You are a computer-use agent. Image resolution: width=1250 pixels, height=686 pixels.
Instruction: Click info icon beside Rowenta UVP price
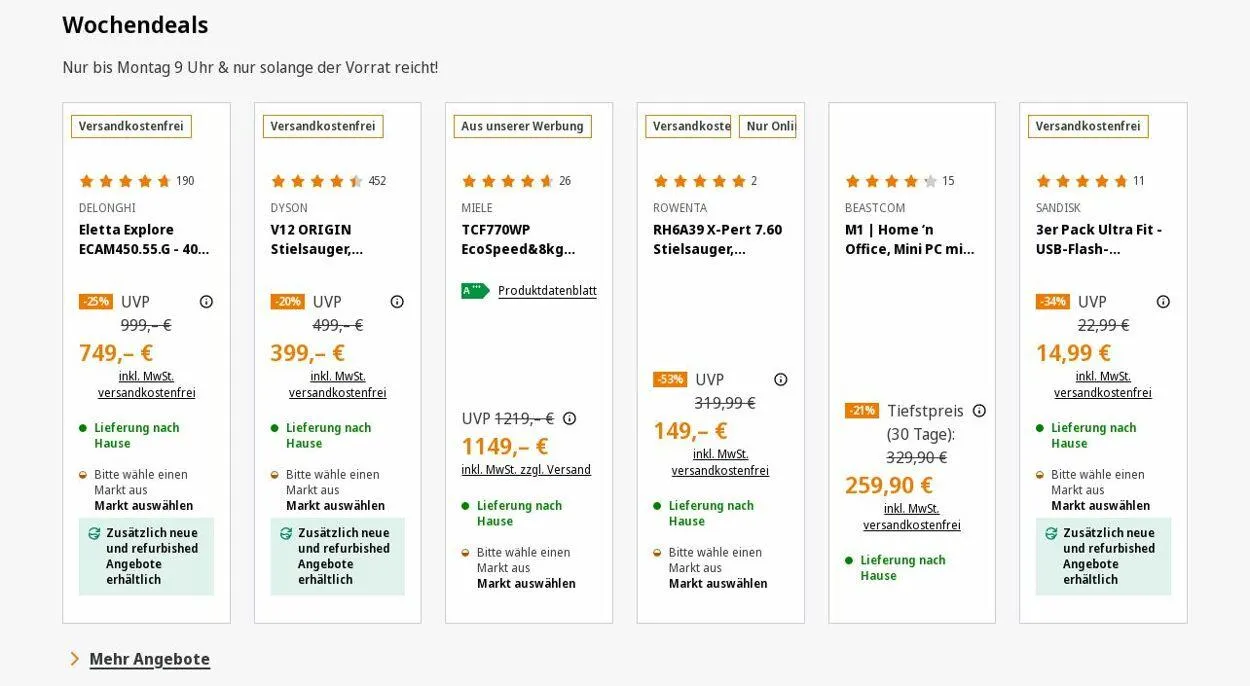click(x=781, y=380)
